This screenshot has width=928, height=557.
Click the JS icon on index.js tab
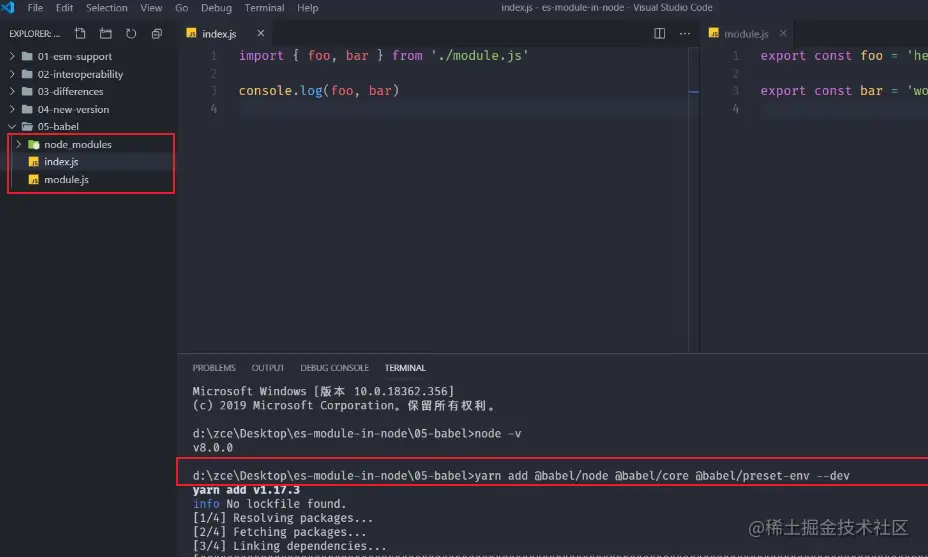tap(191, 33)
